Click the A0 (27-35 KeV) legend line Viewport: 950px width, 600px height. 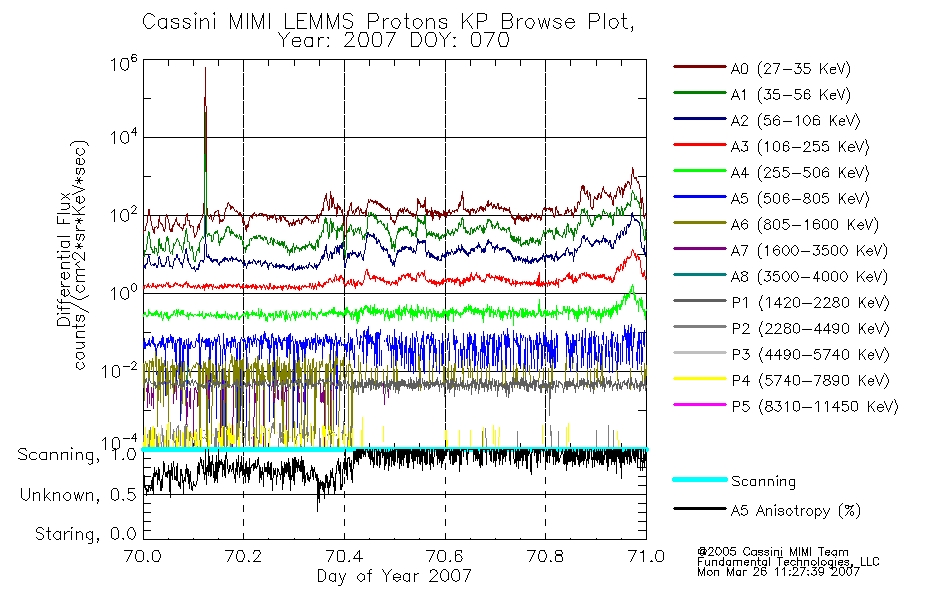(700, 67)
